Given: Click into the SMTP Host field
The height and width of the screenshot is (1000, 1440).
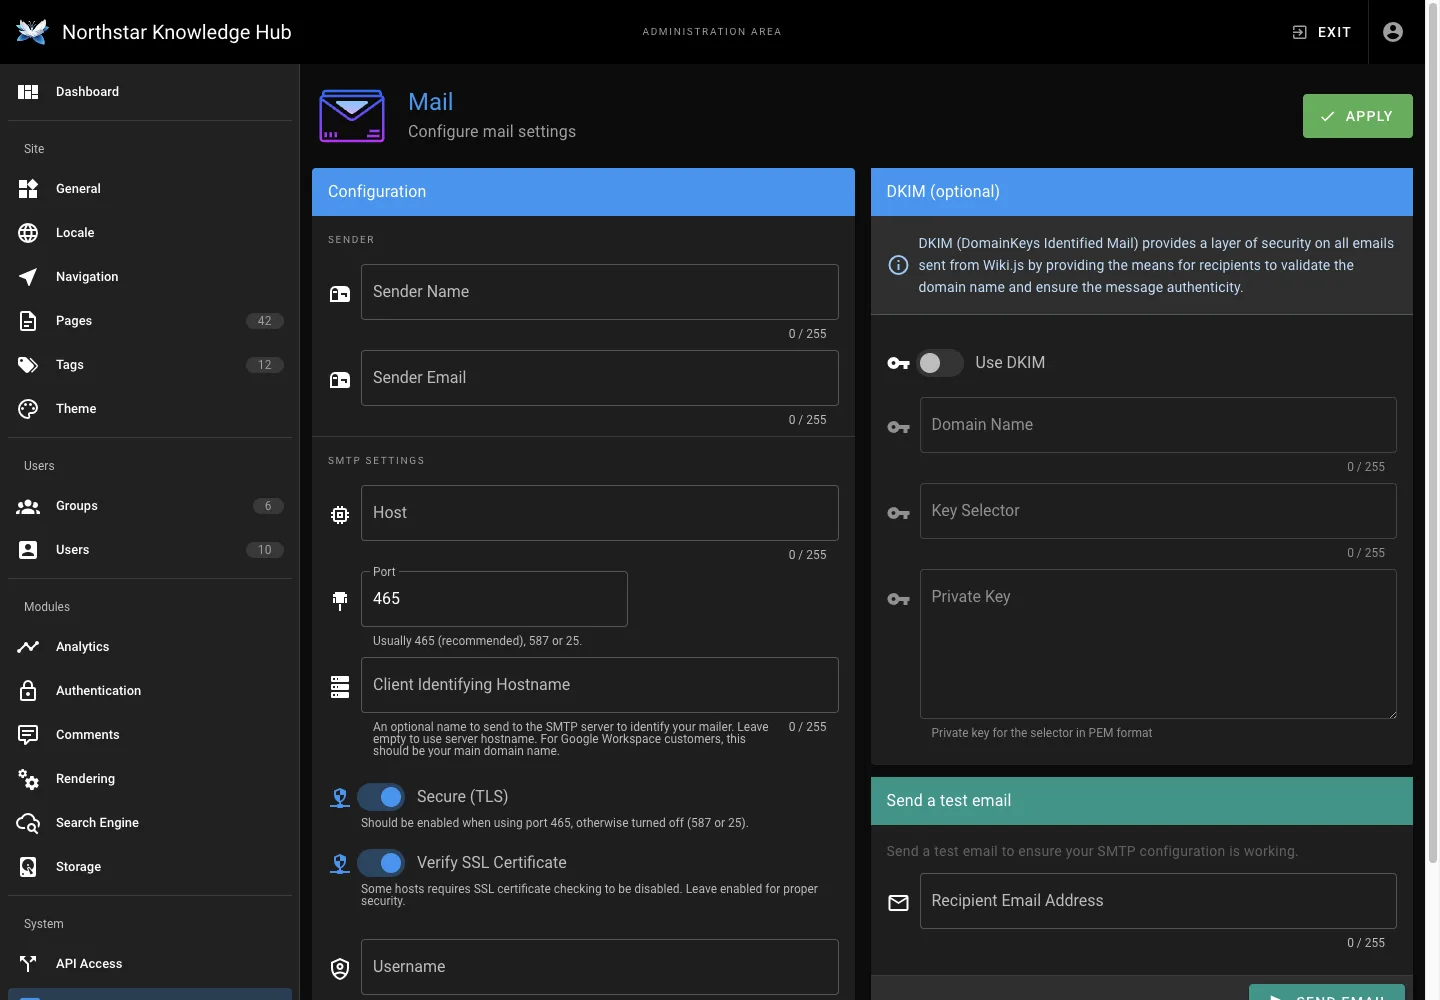Looking at the screenshot, I should pyautogui.click(x=599, y=513).
